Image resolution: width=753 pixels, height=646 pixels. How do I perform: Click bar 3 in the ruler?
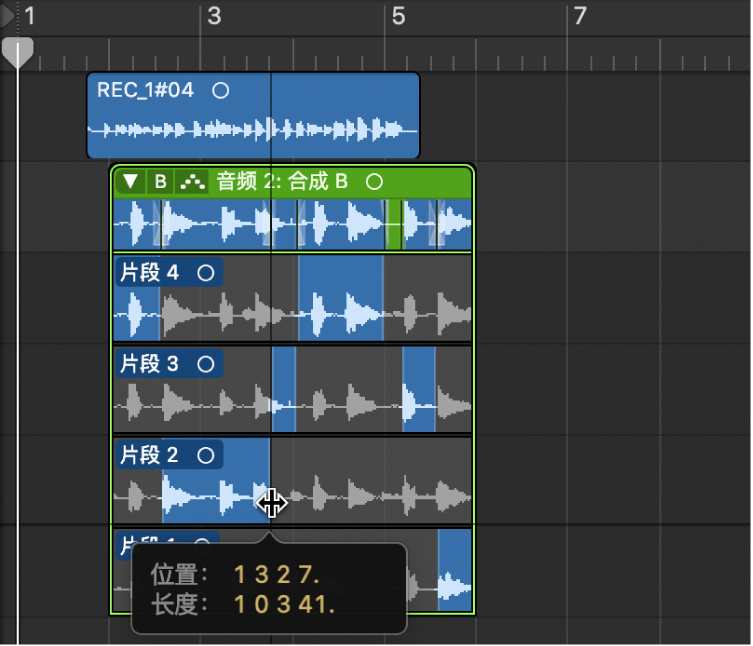point(214,16)
